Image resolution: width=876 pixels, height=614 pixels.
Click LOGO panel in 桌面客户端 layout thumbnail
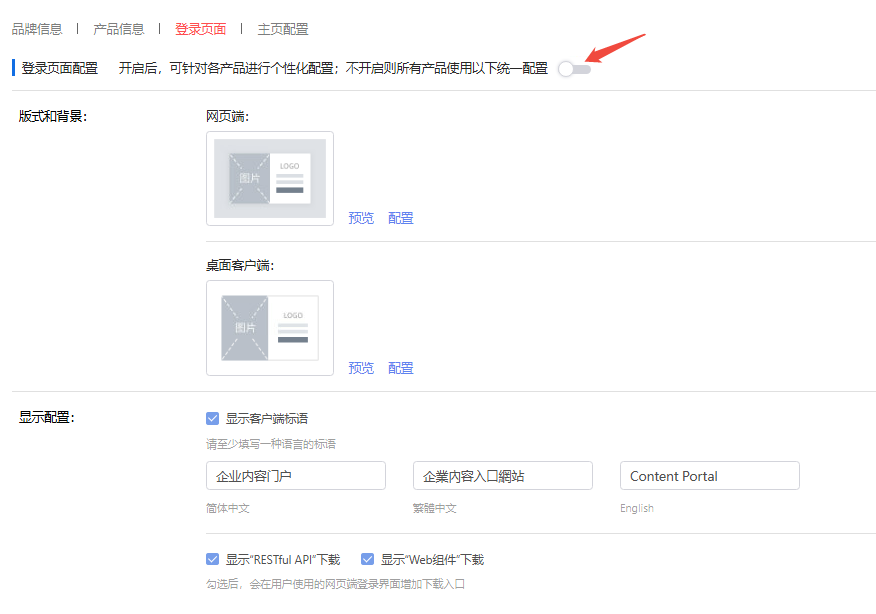click(293, 328)
